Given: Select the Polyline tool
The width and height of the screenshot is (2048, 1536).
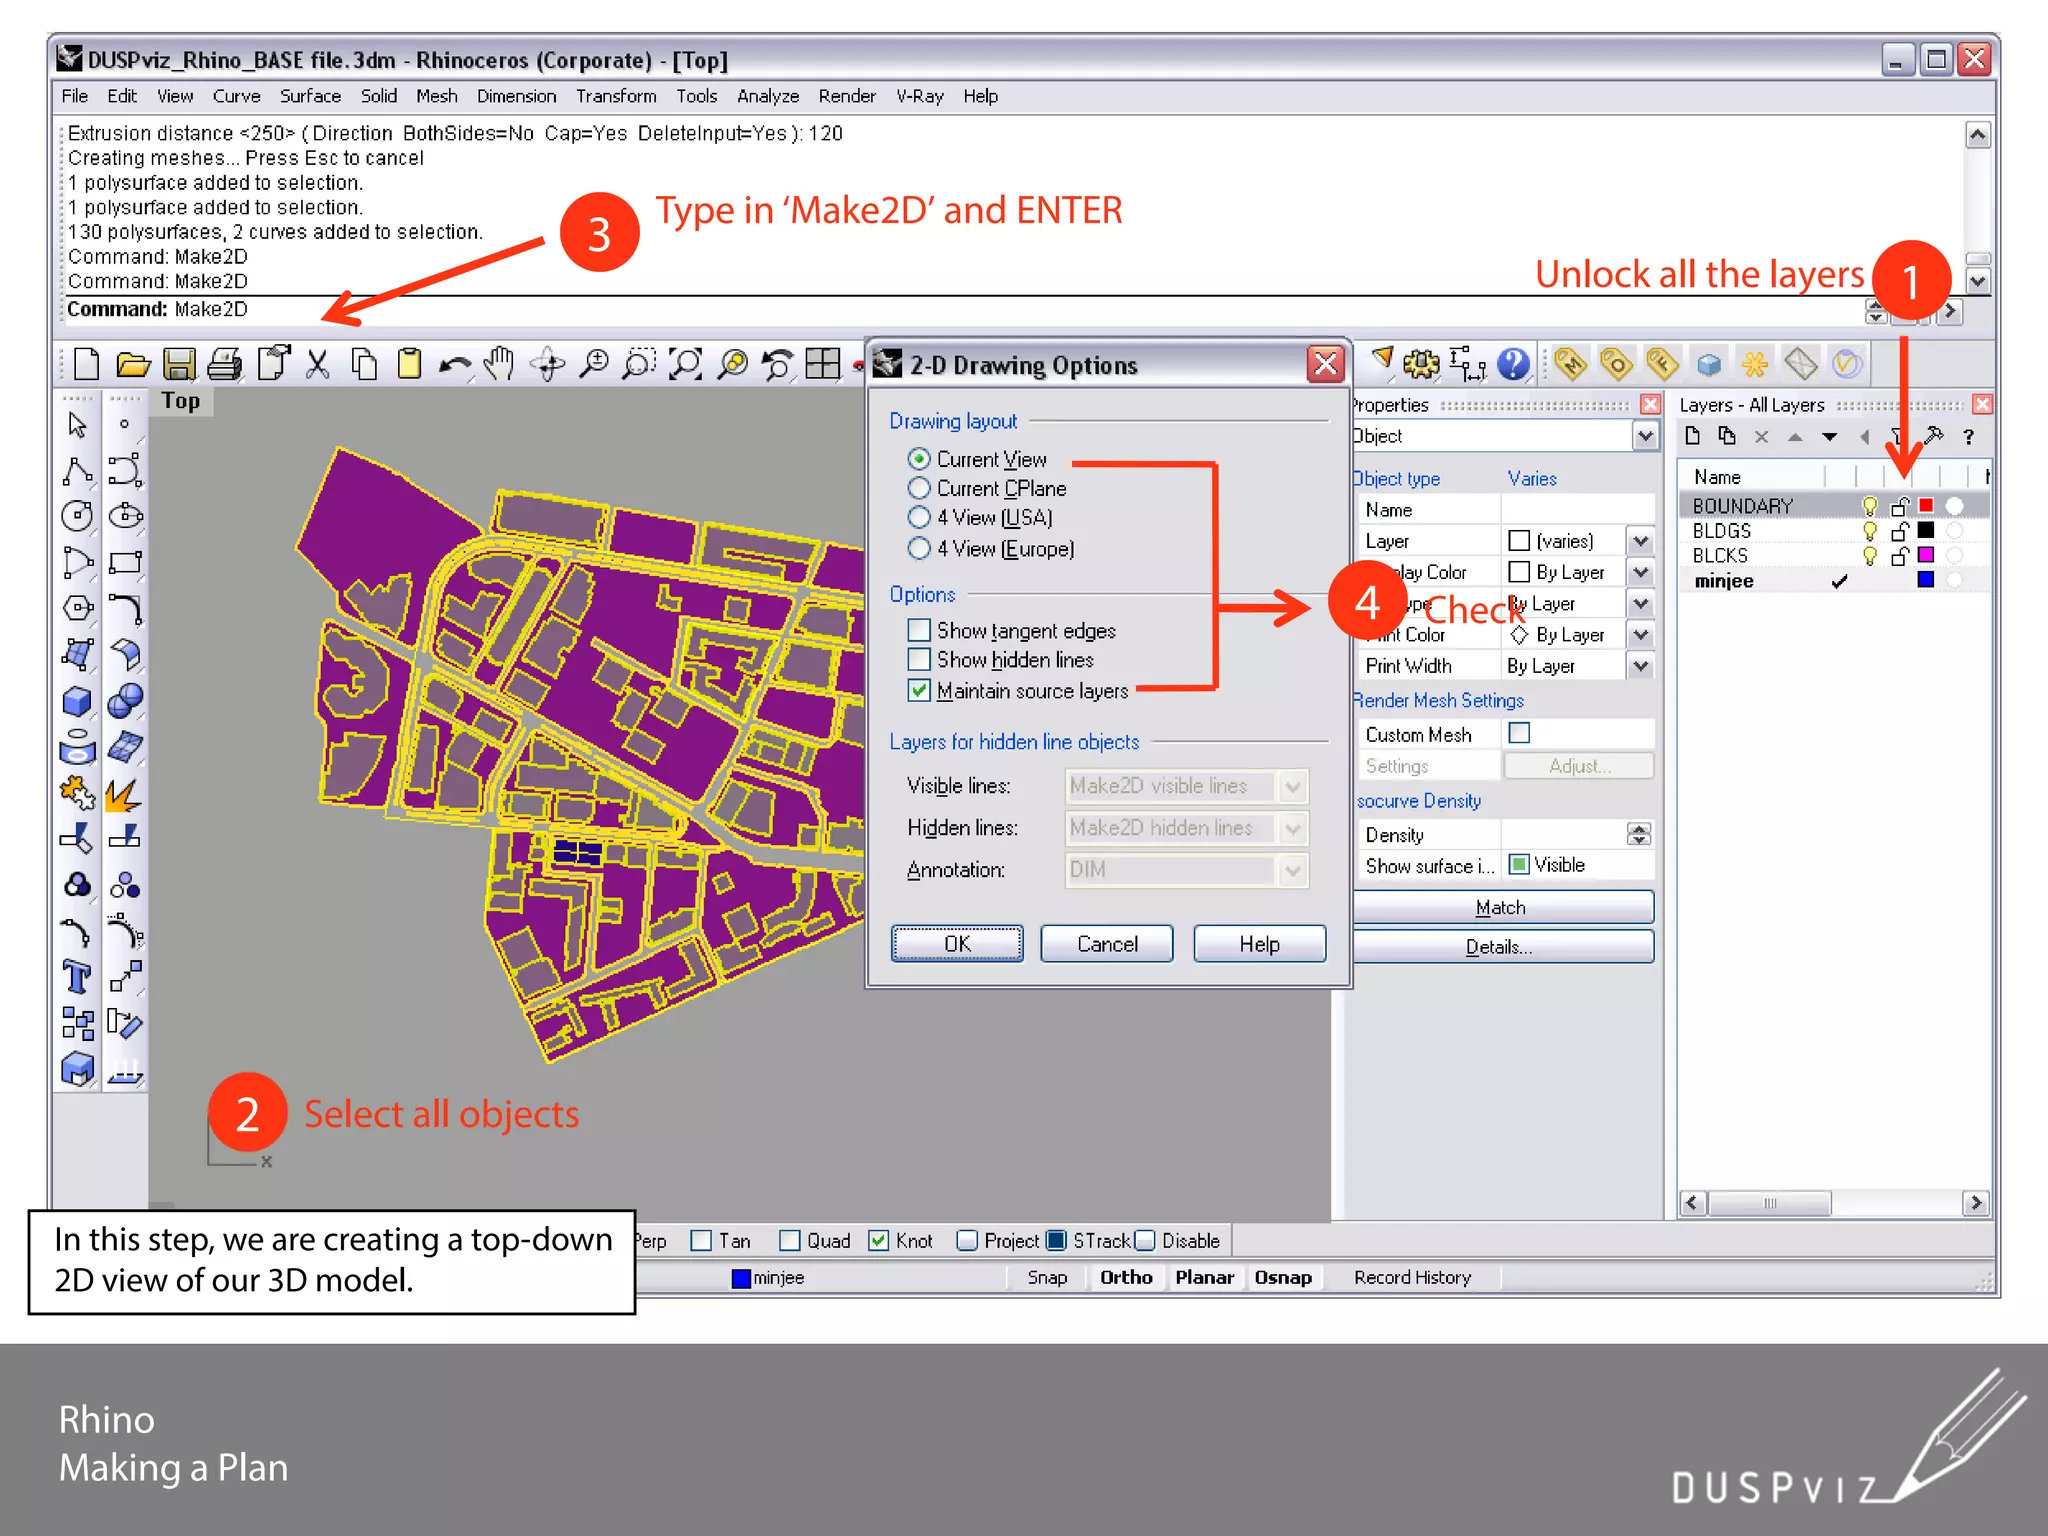Looking at the screenshot, I should 78,471.
